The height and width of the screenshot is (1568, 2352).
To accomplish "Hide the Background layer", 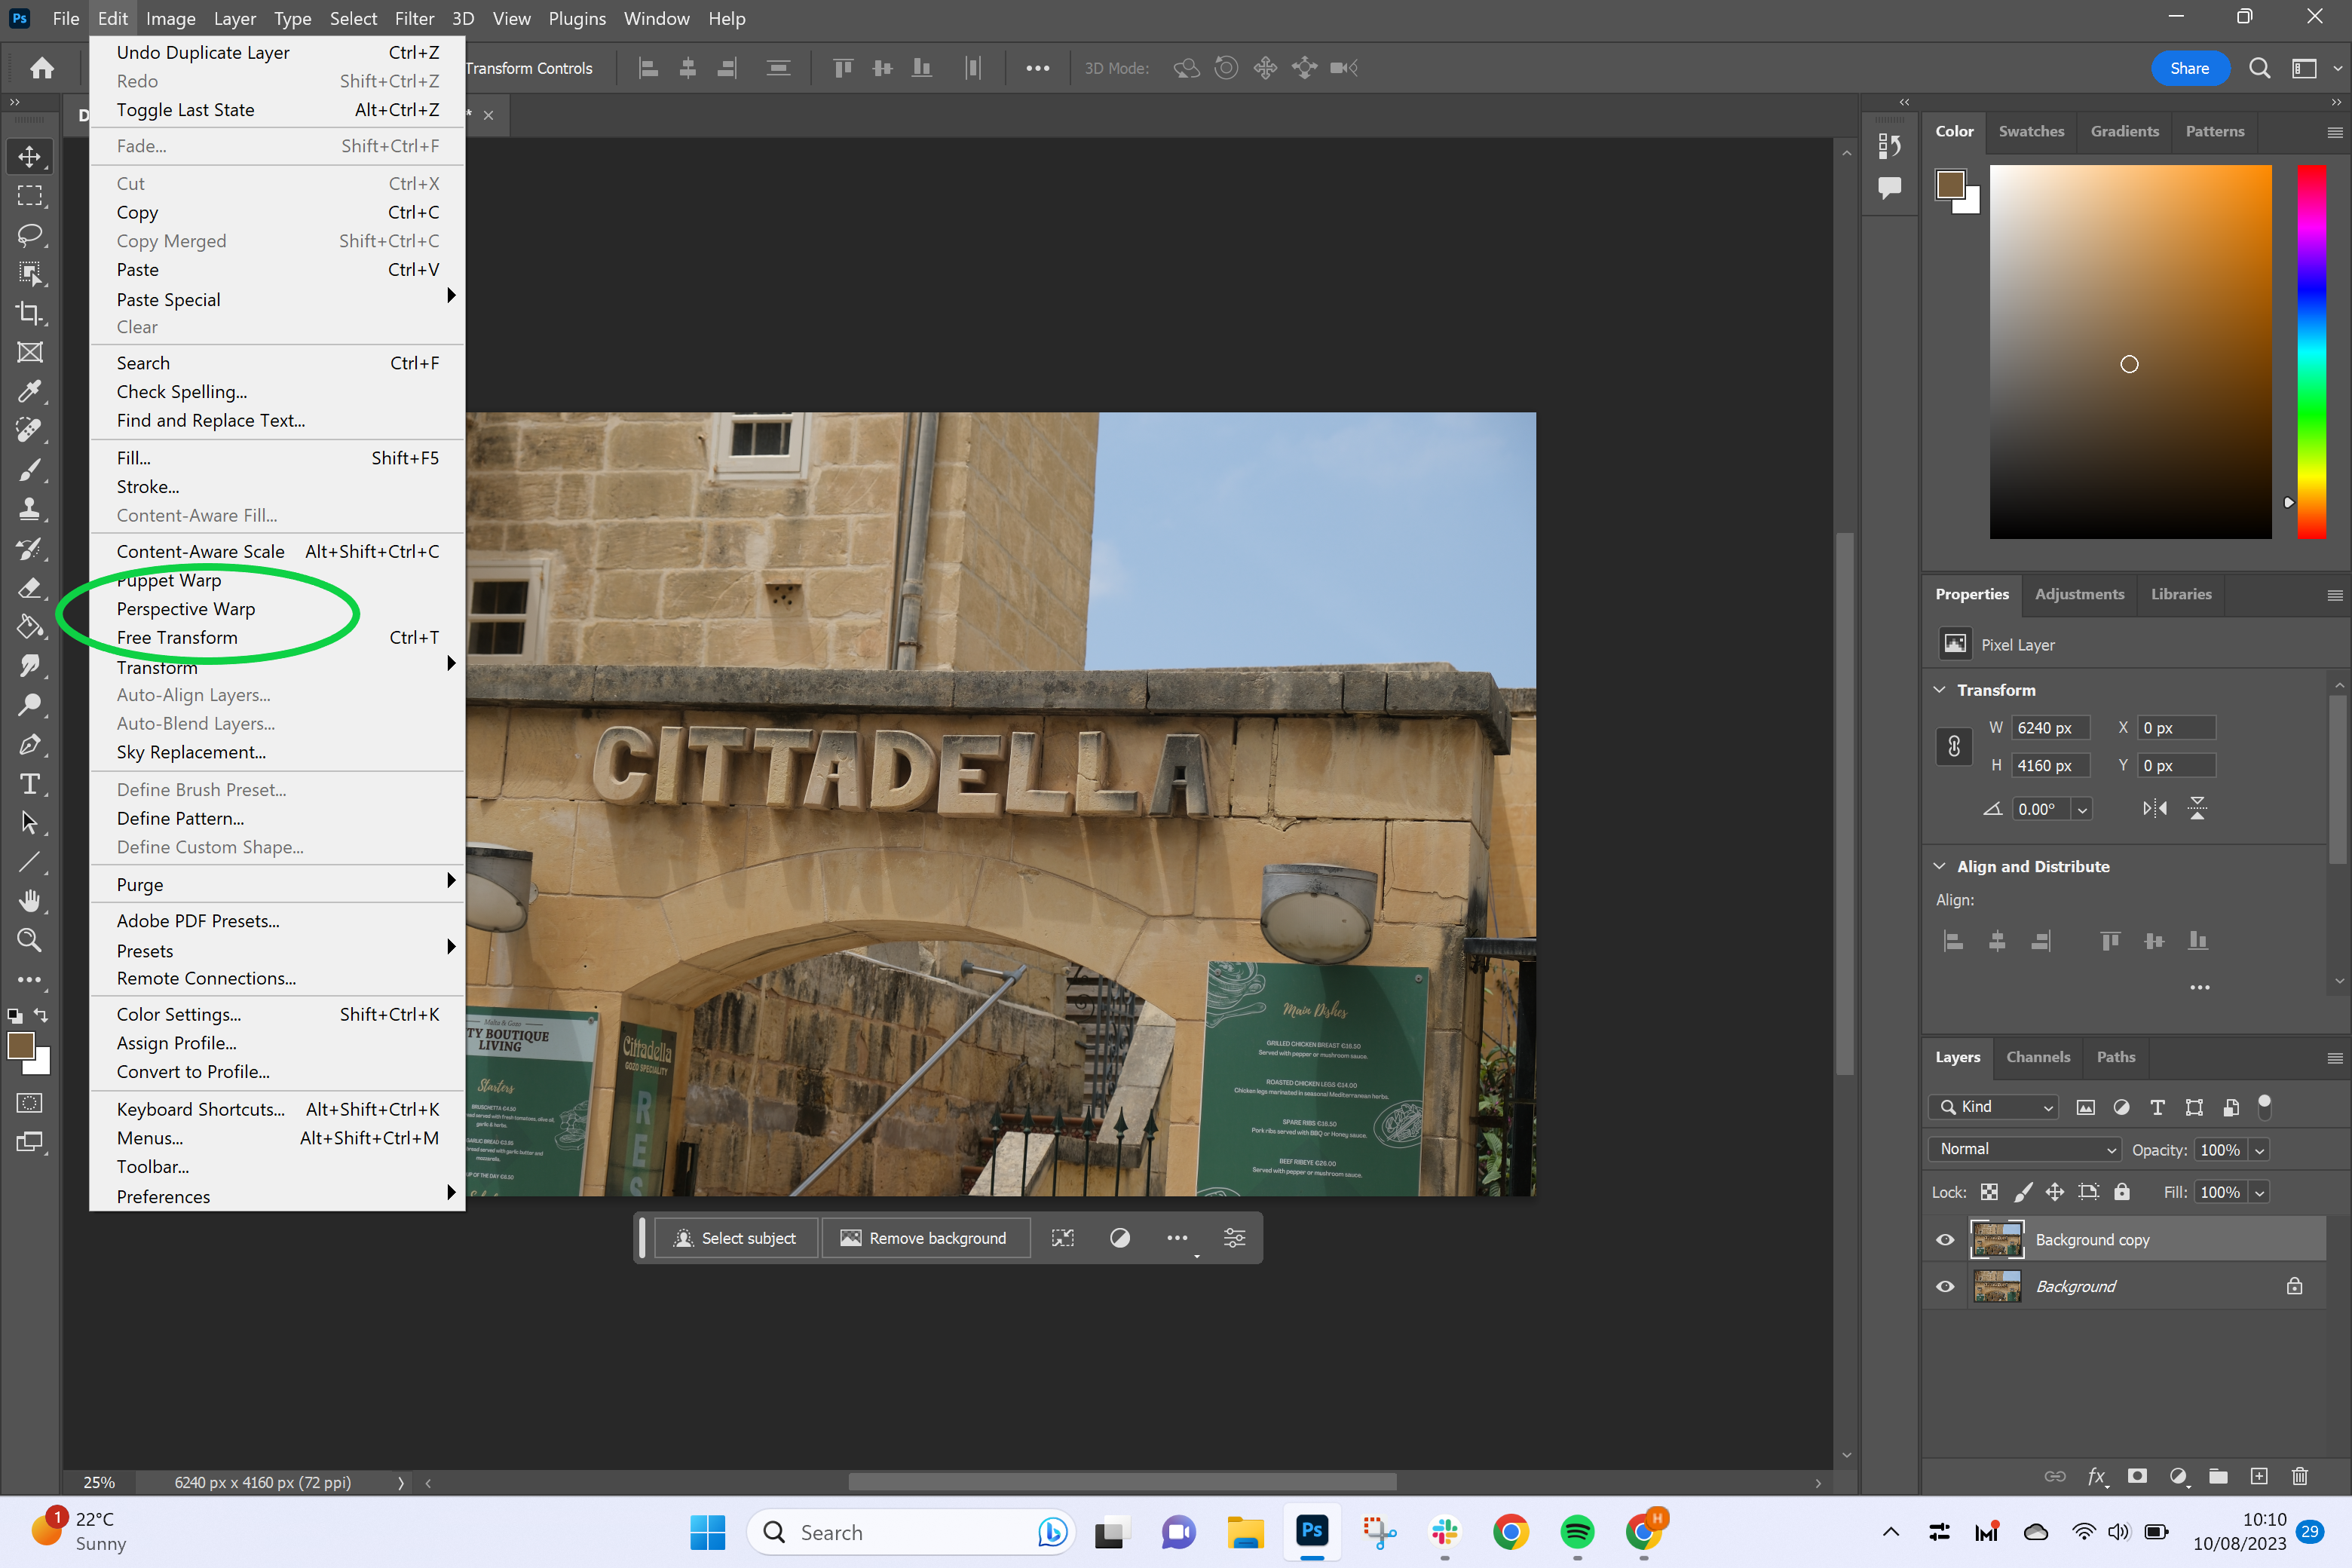I will 1945,1287.
